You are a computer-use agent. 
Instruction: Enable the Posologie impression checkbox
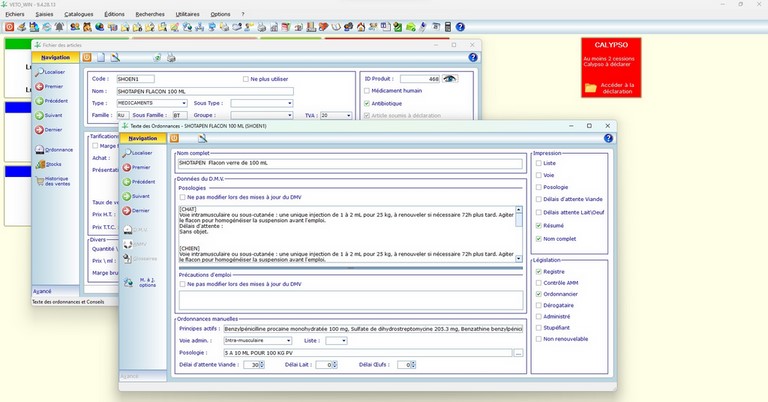click(538, 187)
